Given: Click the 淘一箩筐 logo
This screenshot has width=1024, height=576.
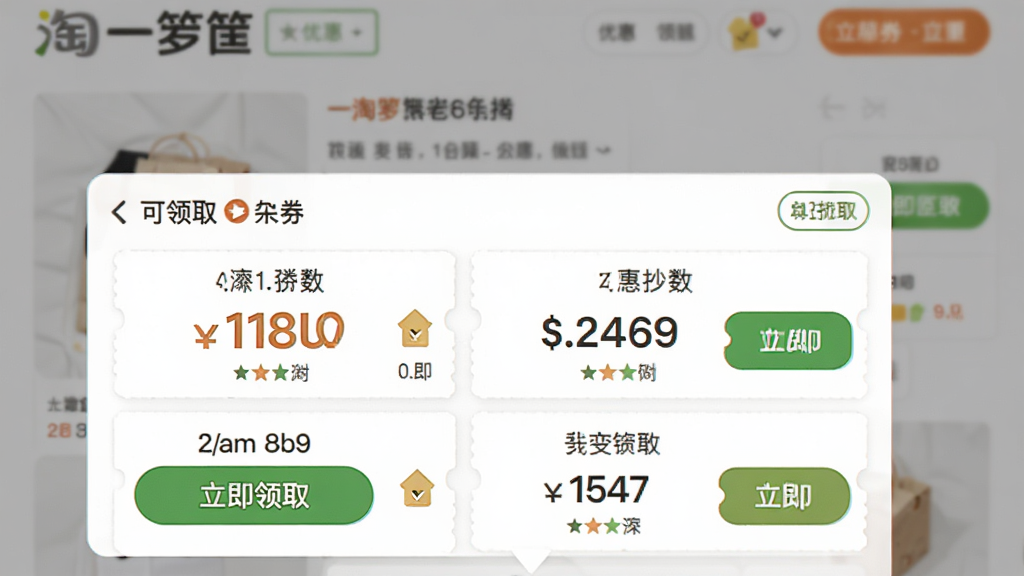Looking at the screenshot, I should click(144, 33).
